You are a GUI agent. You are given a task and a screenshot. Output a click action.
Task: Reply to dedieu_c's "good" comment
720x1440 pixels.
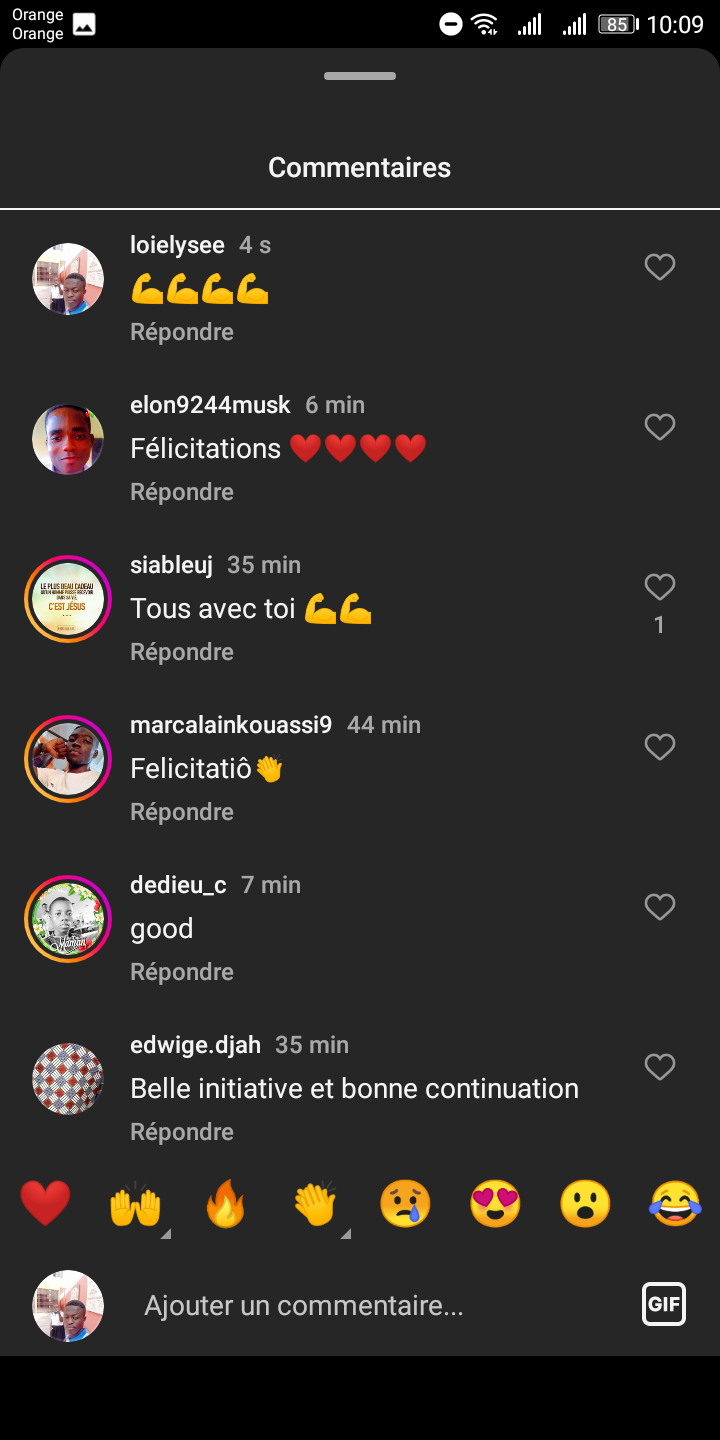(x=182, y=972)
